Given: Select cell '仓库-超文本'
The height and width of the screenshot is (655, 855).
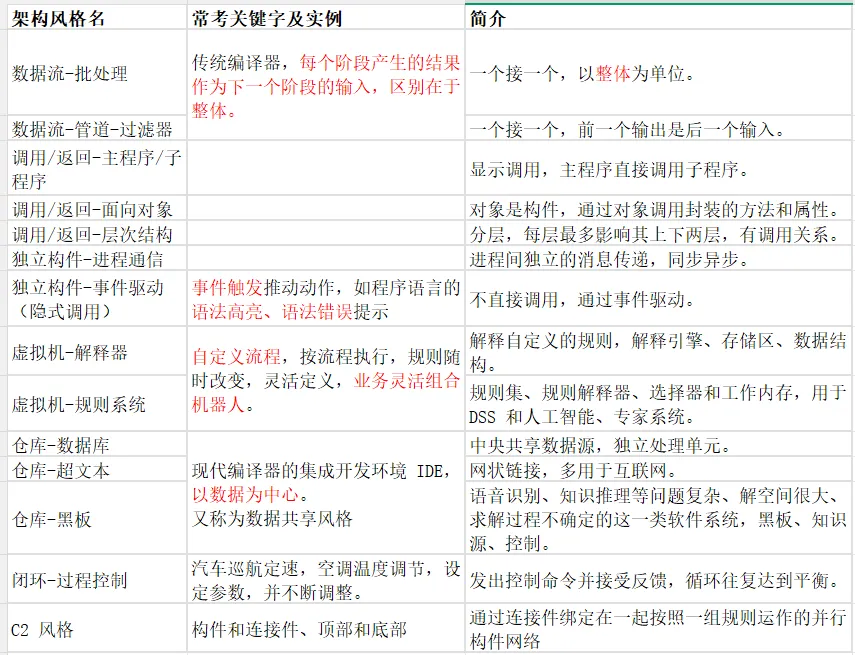Looking at the screenshot, I should 97,469.
